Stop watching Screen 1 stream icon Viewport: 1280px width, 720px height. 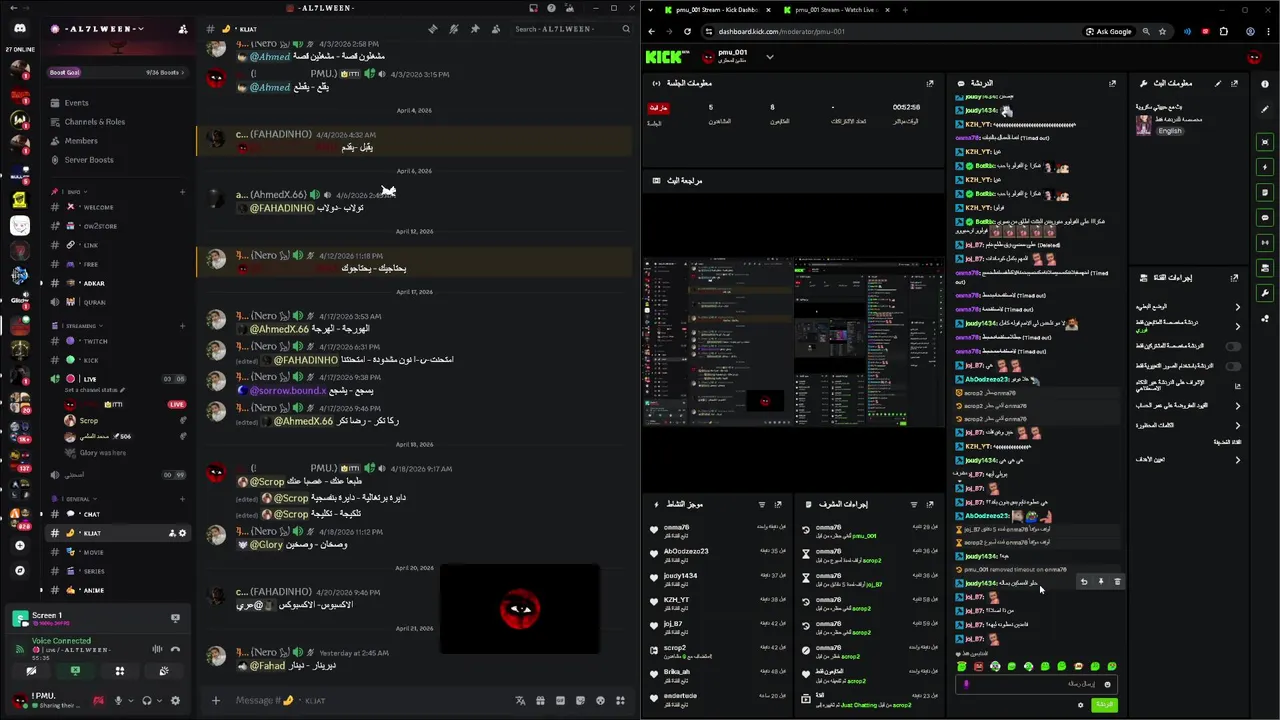point(175,618)
